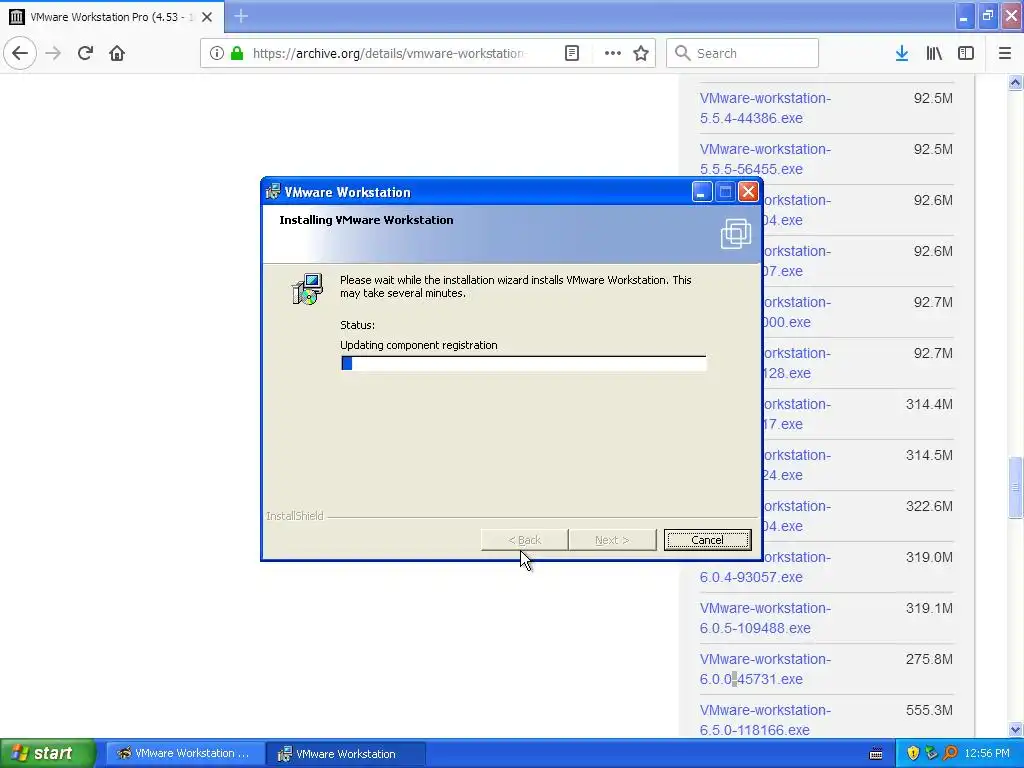Go back to previous page in Firefox
The image size is (1024, 768).
coord(20,53)
